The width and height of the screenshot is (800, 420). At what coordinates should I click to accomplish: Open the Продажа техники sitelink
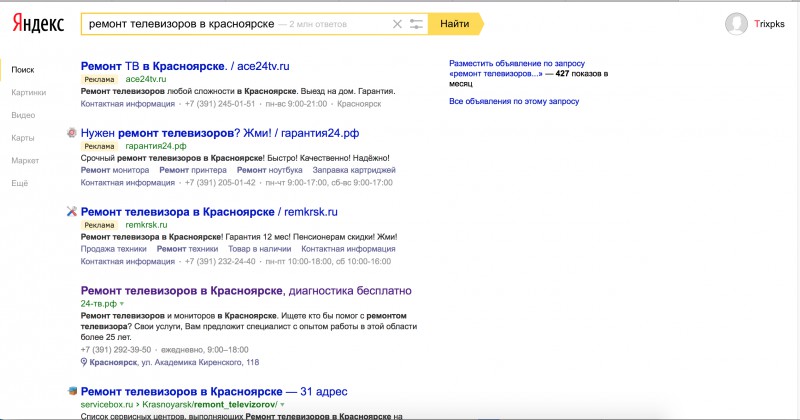point(113,249)
